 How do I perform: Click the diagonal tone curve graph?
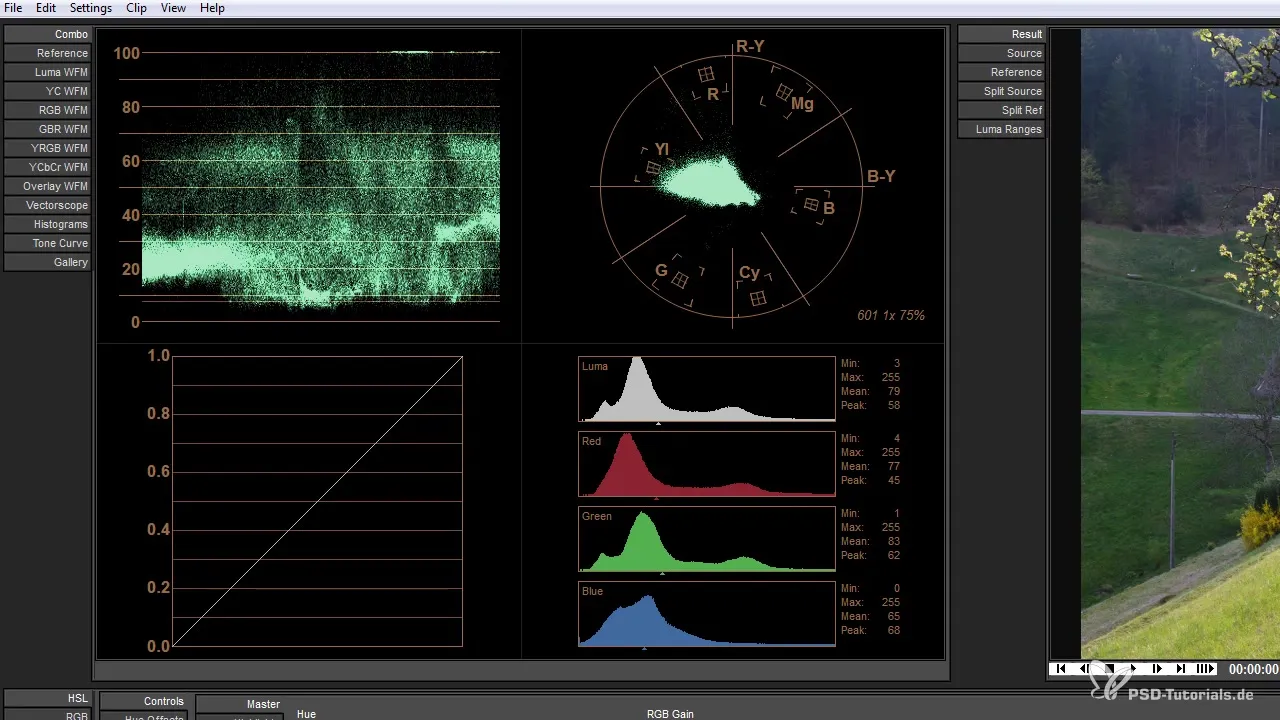pos(317,501)
